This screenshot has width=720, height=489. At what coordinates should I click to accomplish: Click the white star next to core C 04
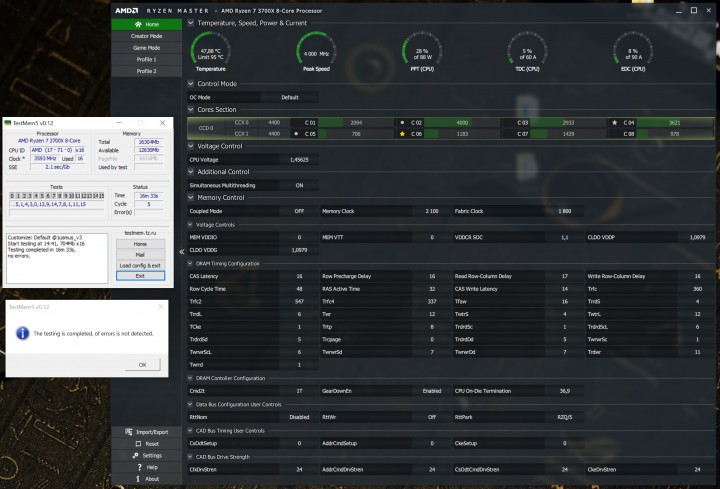615,123
